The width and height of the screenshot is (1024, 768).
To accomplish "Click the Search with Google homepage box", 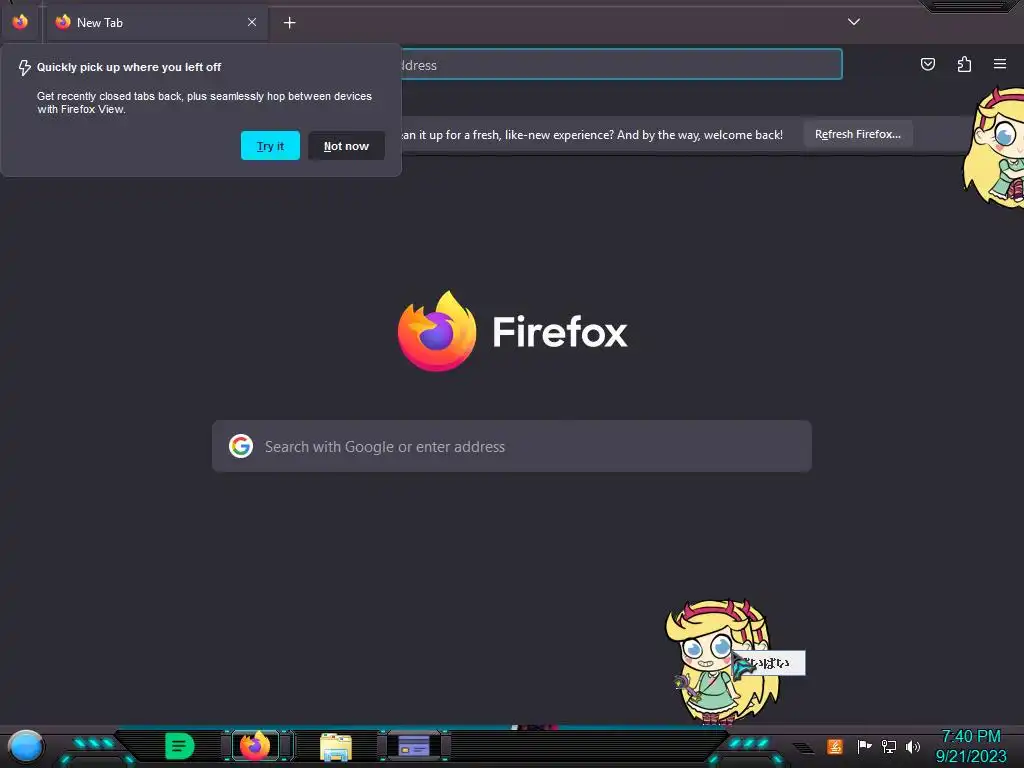I will coord(512,447).
